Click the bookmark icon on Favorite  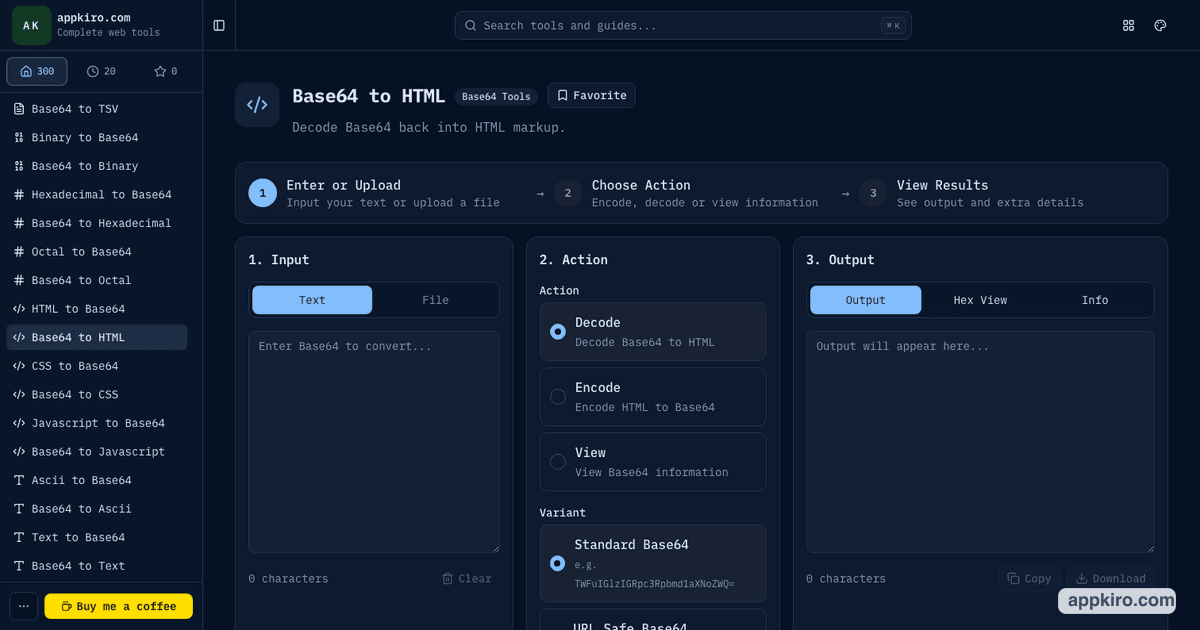click(x=563, y=96)
